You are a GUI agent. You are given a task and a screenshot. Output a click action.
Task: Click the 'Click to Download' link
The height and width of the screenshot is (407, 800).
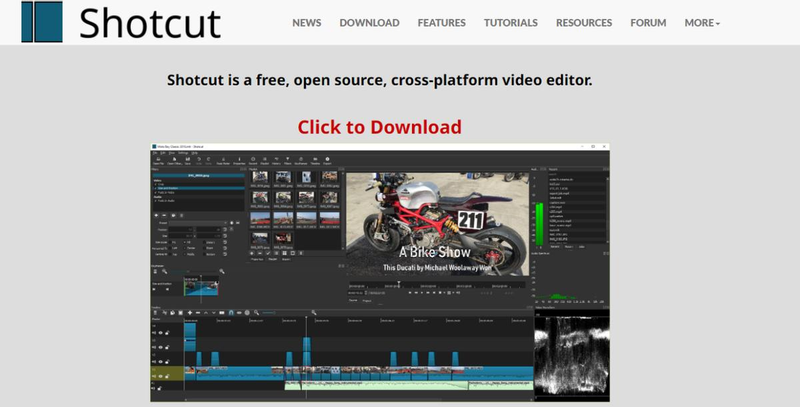pyautogui.click(x=379, y=127)
